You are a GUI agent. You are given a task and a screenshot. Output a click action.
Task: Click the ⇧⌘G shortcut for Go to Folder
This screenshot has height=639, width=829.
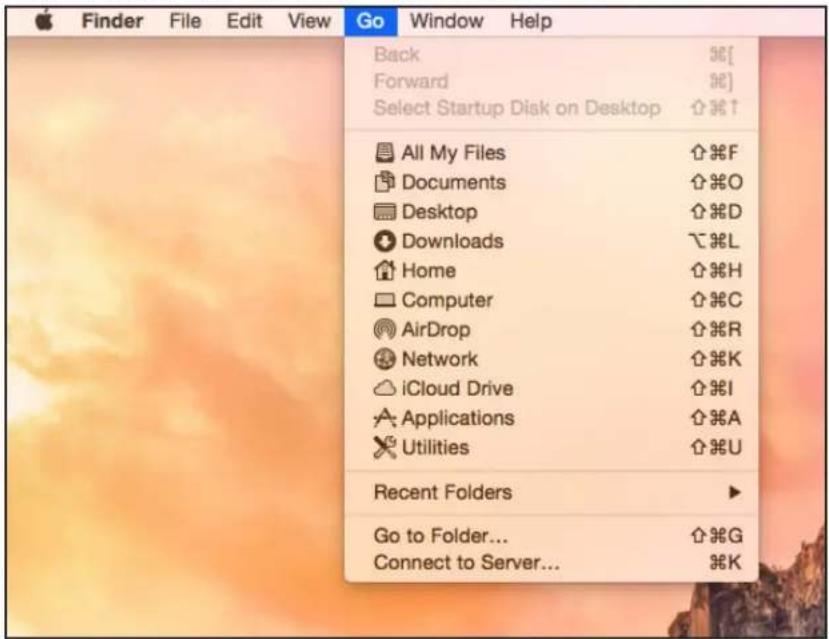(x=716, y=536)
